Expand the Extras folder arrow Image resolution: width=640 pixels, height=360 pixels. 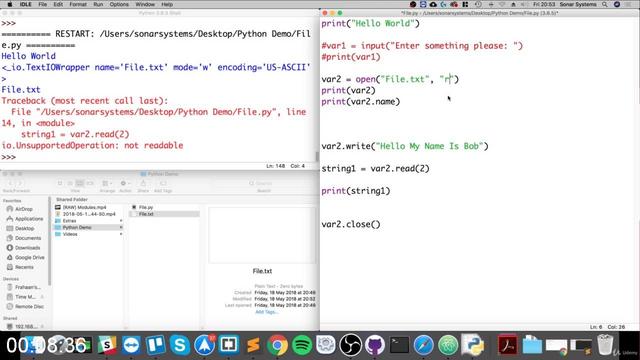121,221
